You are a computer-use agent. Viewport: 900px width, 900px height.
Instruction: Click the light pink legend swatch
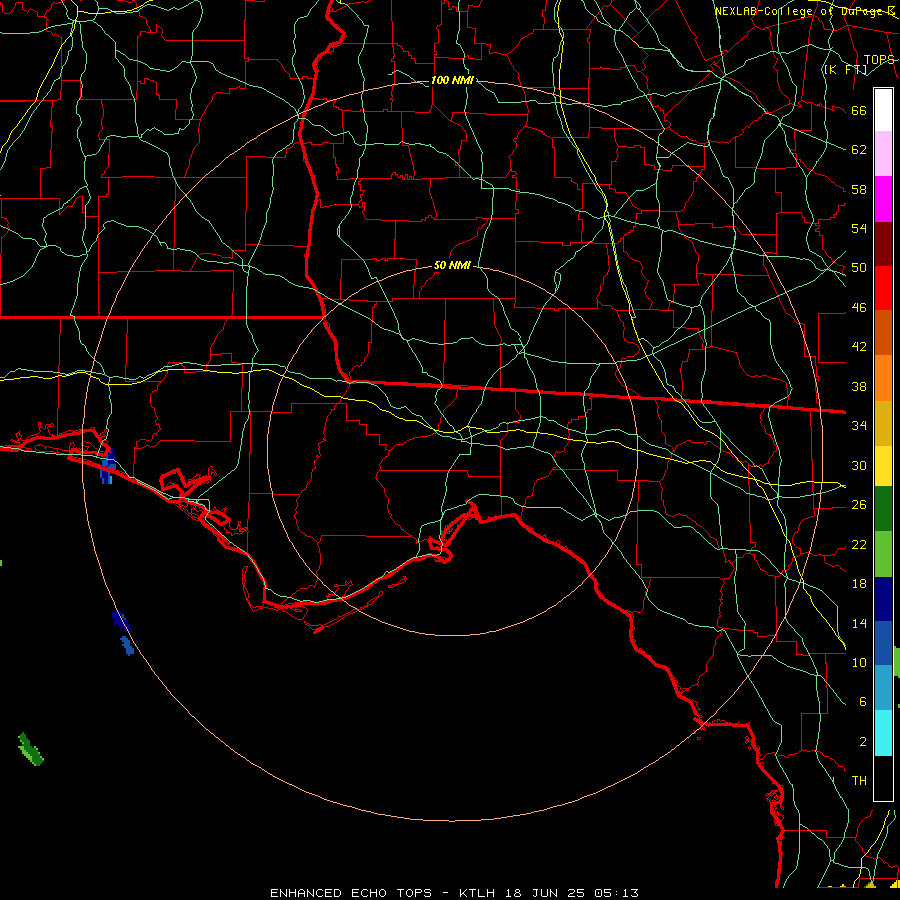coord(883,154)
